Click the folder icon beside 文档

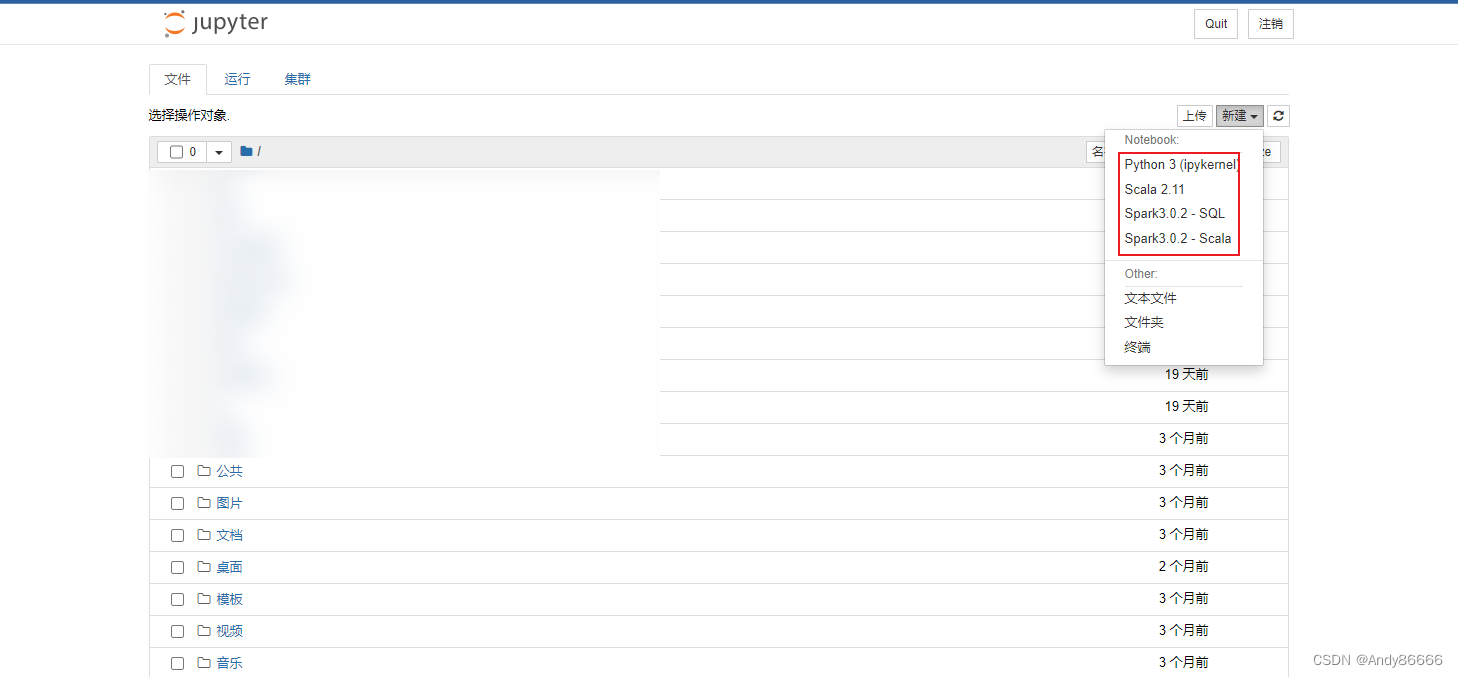point(204,535)
